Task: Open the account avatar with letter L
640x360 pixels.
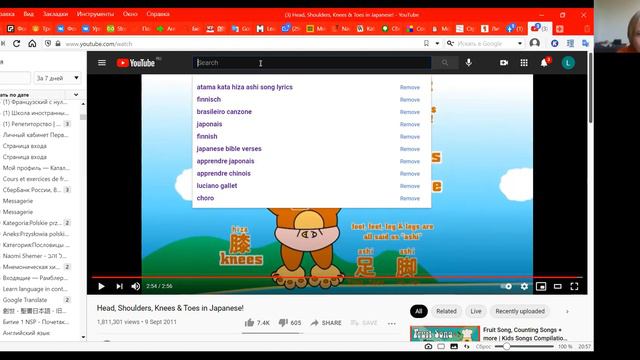Action: [x=568, y=63]
